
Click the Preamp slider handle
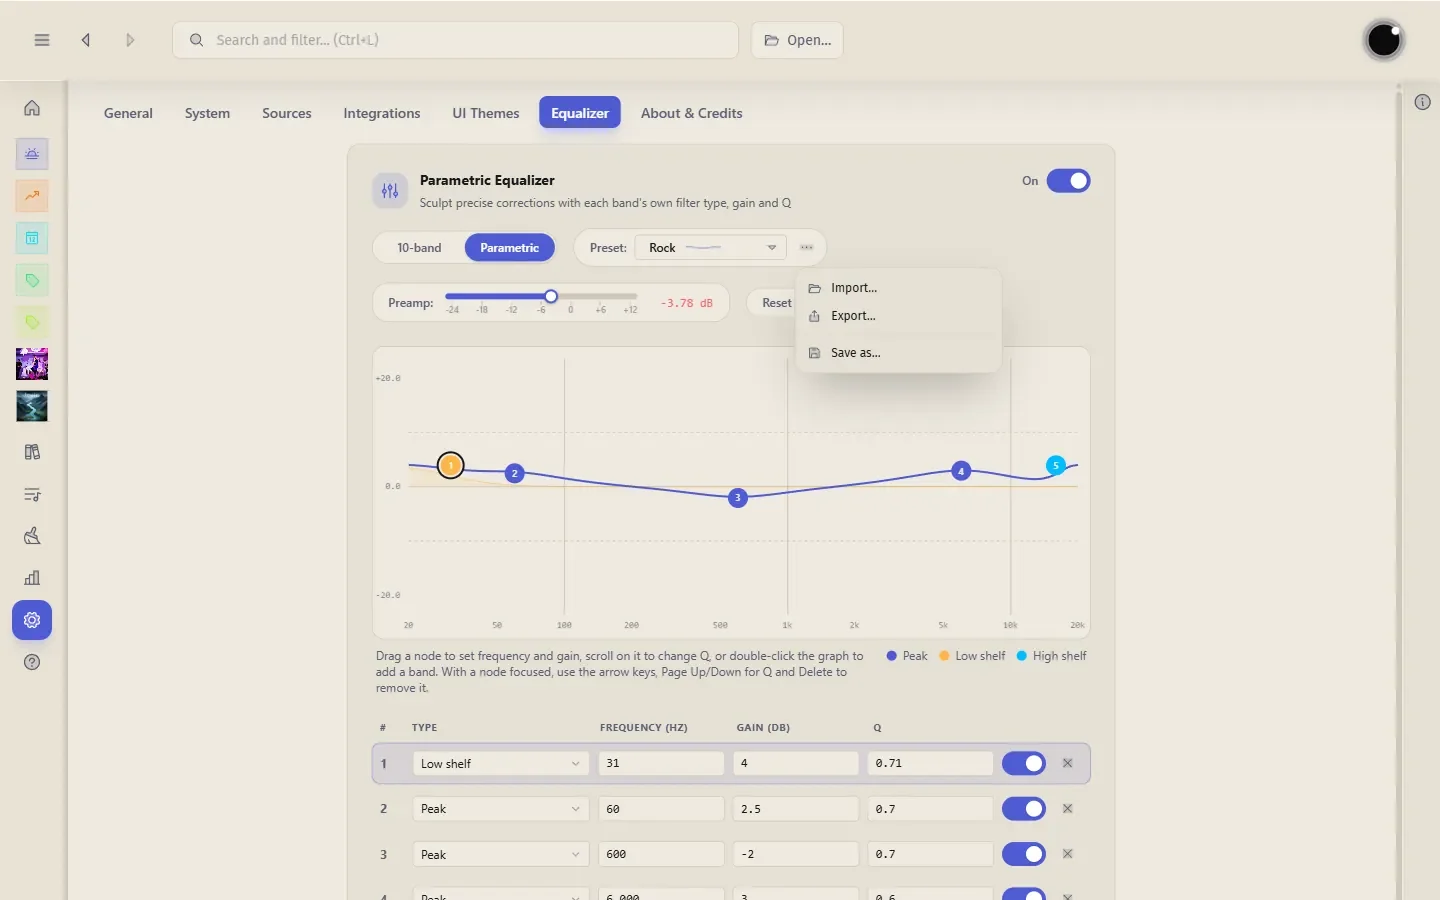551,296
